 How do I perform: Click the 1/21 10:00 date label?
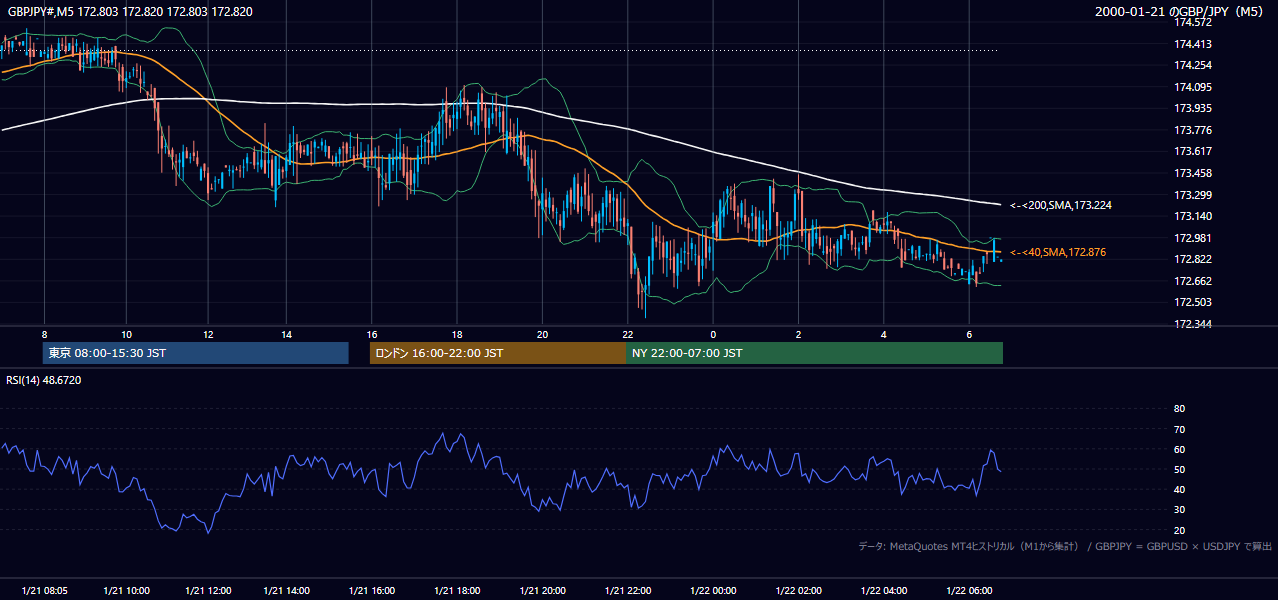[126, 591]
